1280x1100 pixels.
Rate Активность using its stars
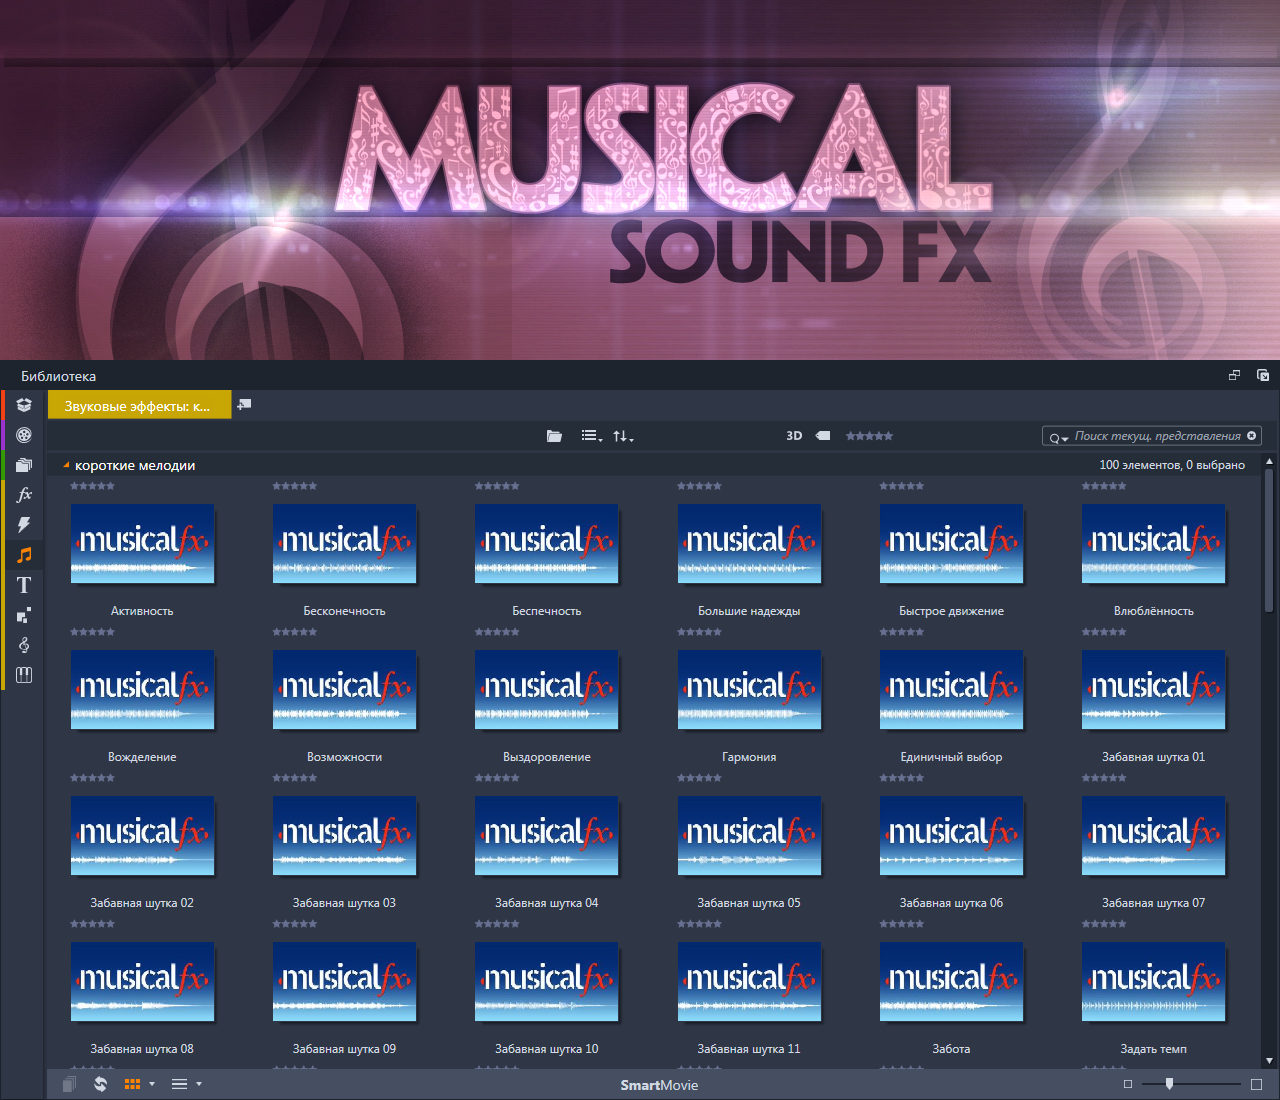pos(92,486)
